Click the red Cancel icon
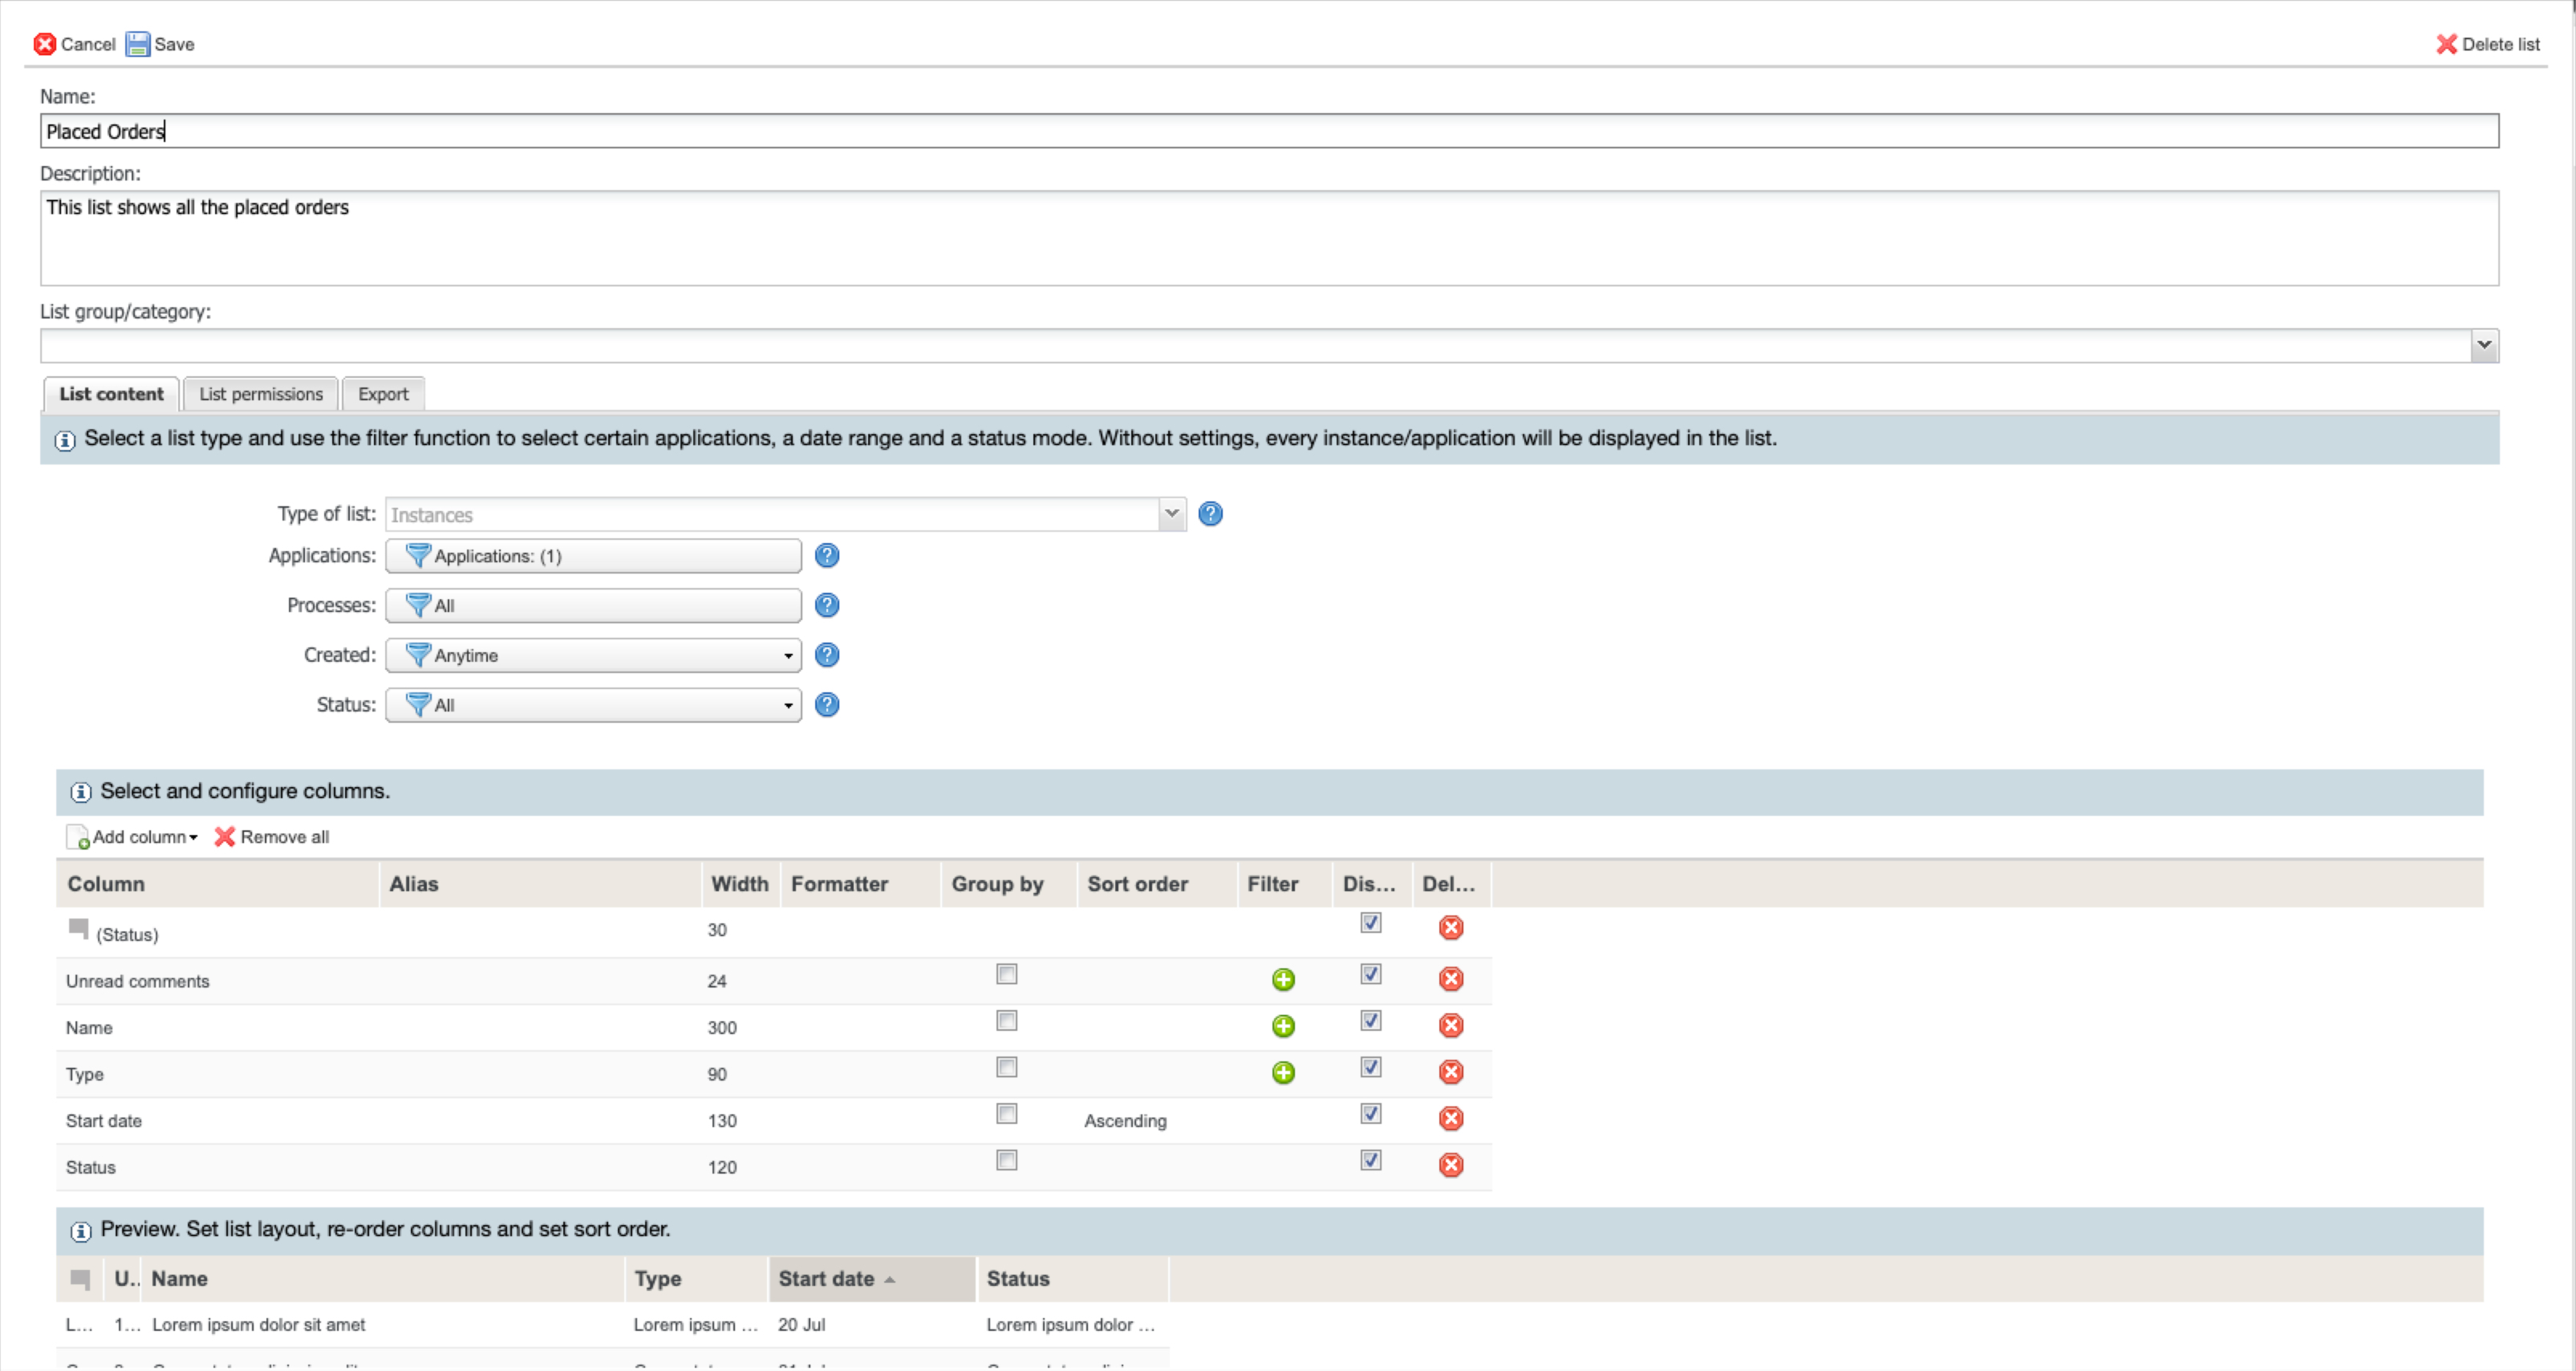 tap(44, 44)
